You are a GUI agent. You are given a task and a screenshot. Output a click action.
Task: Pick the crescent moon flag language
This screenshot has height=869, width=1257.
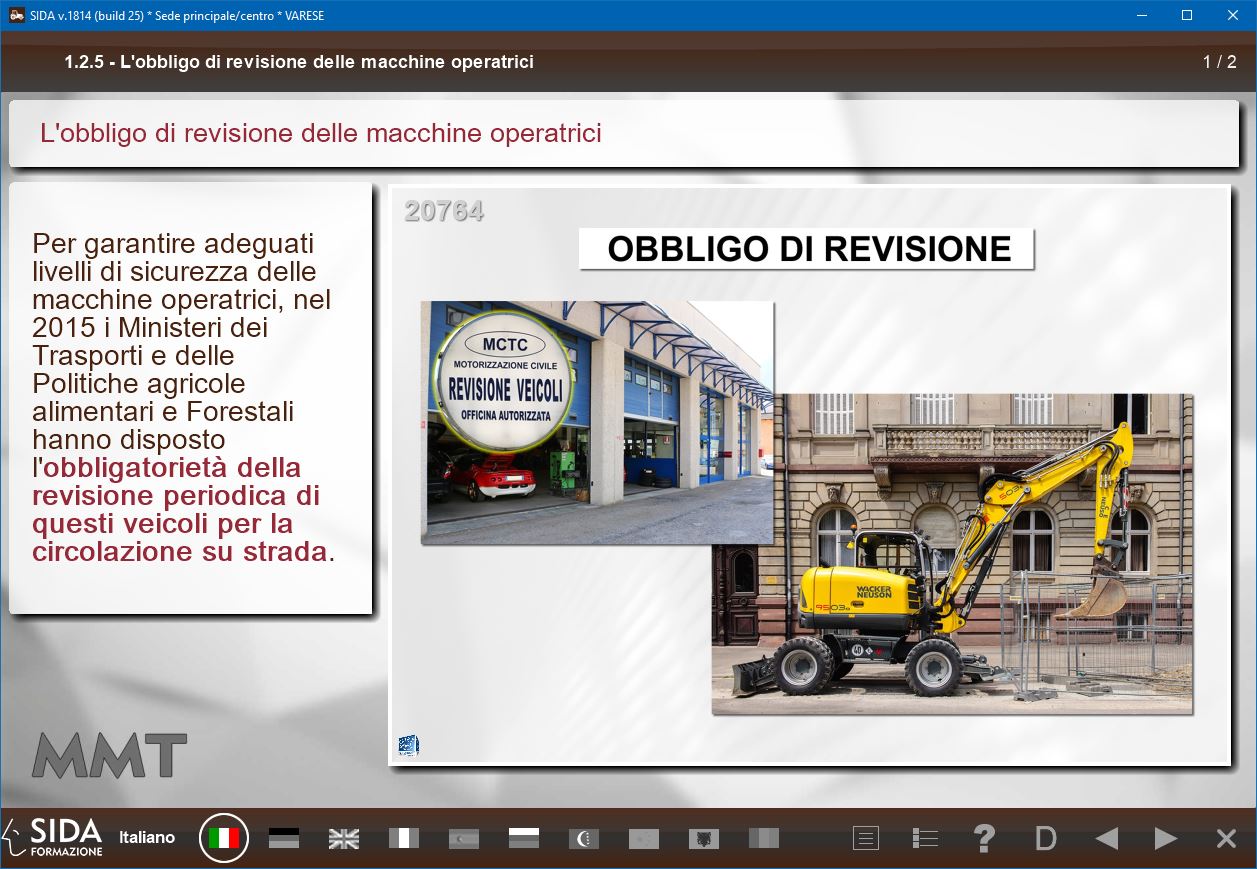click(584, 838)
